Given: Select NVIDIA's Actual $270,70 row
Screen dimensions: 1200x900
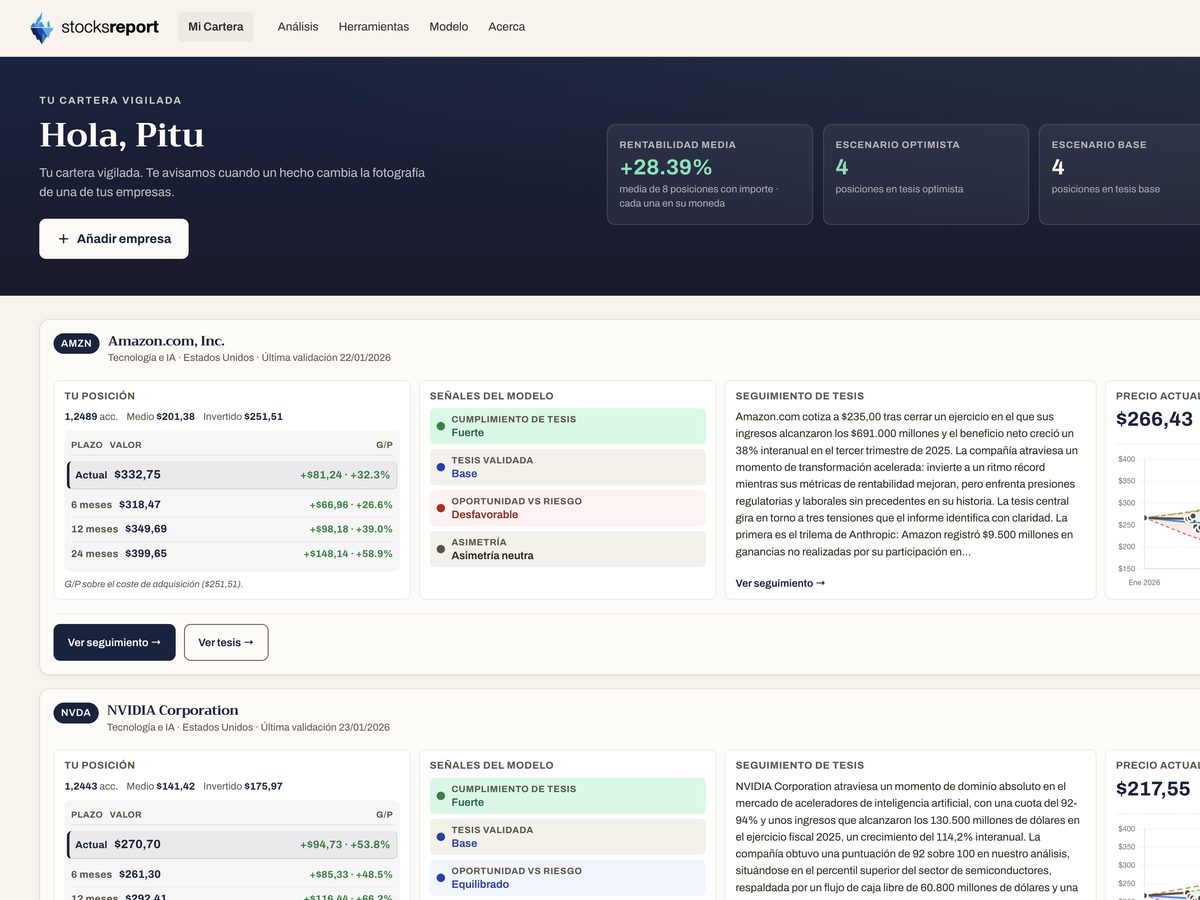Looking at the screenshot, I should (x=232, y=845).
